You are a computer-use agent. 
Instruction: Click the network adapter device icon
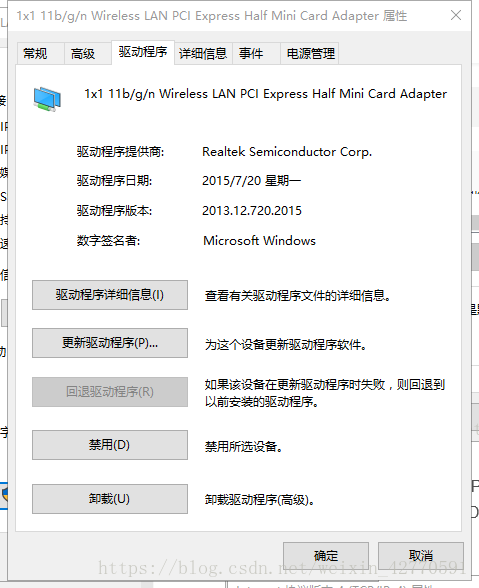click(x=47, y=99)
